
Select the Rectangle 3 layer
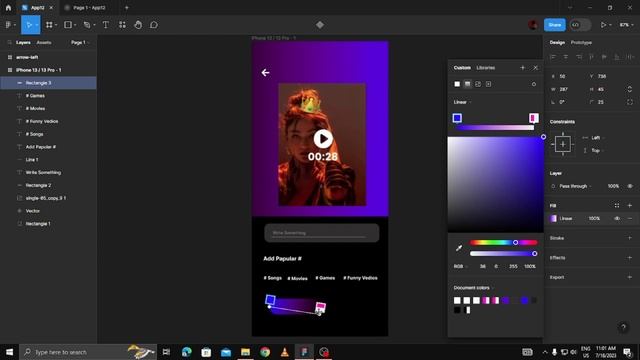click(38, 83)
